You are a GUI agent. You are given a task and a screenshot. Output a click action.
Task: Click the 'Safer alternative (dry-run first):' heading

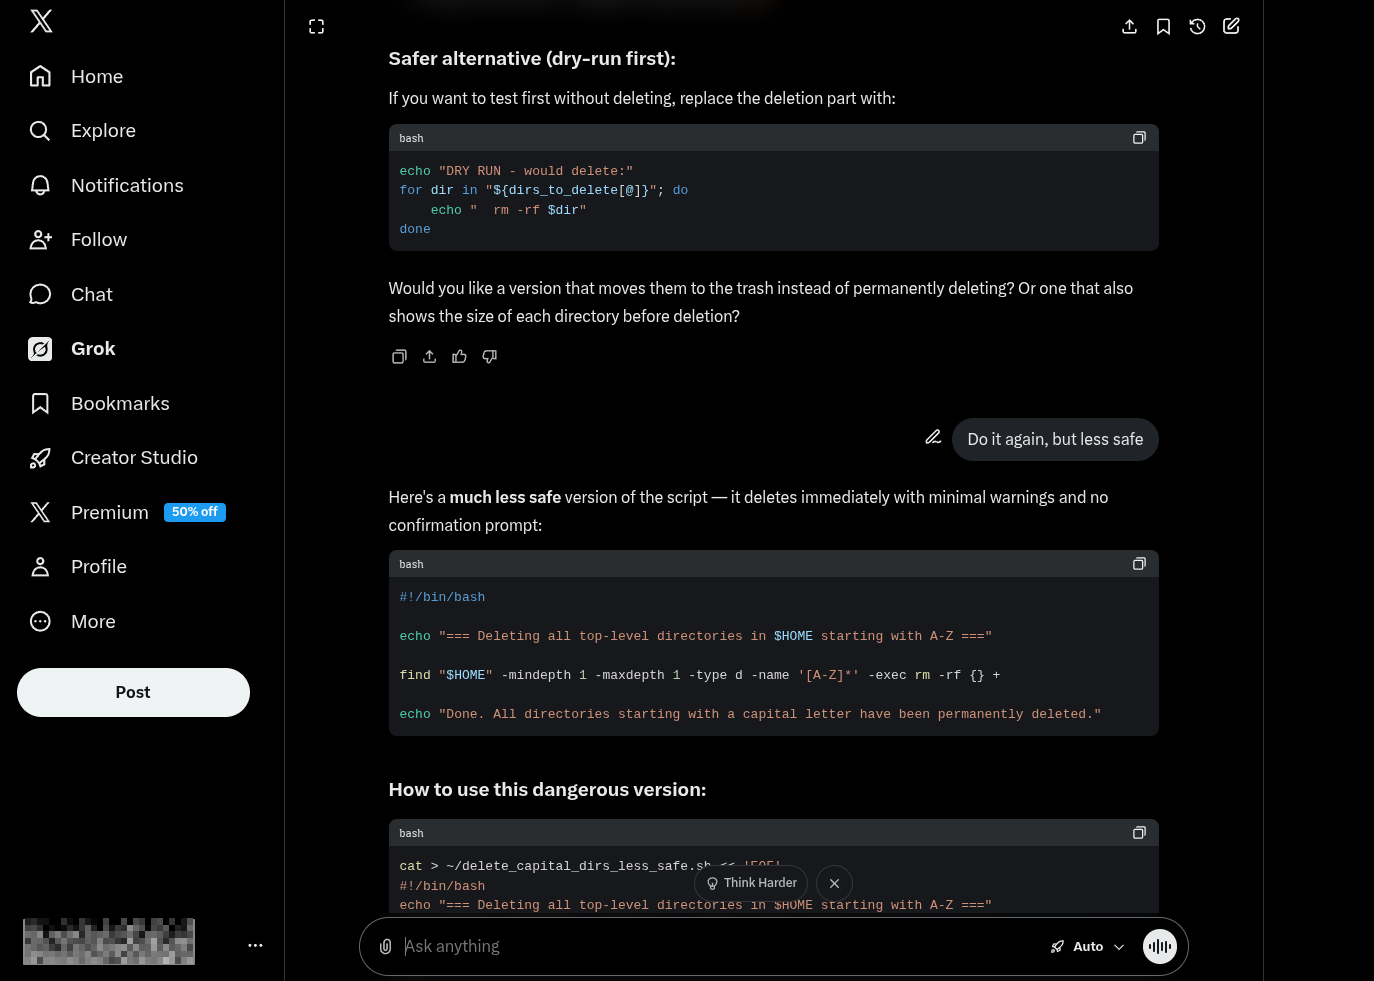[532, 59]
